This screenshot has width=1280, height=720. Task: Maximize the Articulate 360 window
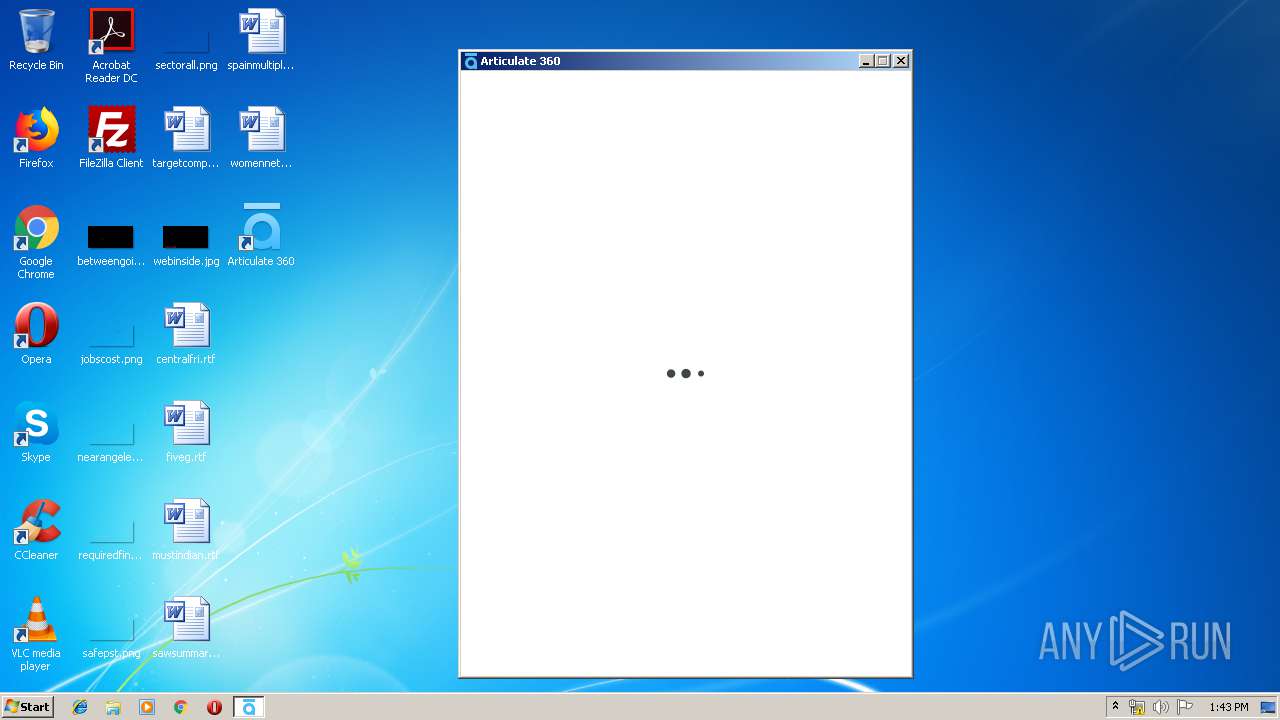pyautogui.click(x=883, y=61)
